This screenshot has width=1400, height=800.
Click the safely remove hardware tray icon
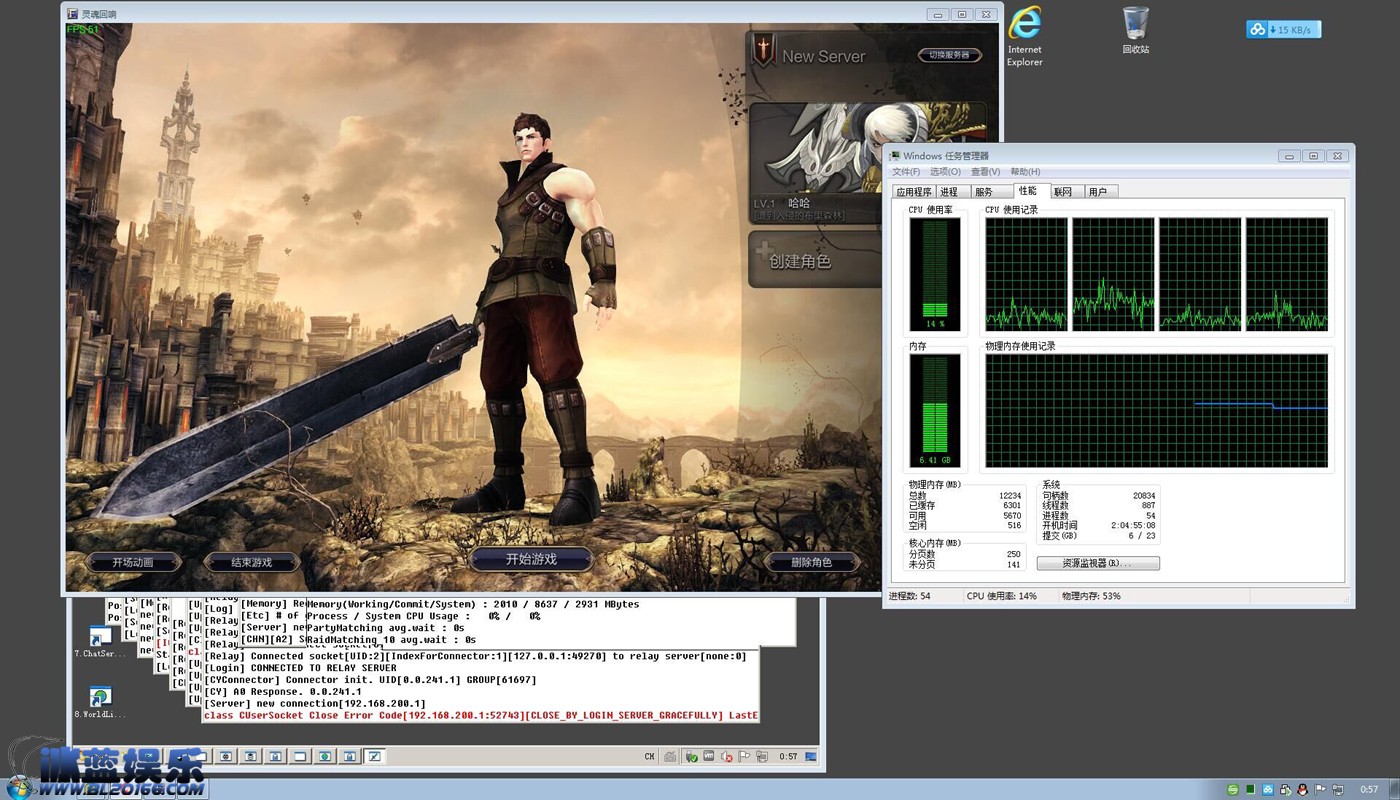[1285, 789]
